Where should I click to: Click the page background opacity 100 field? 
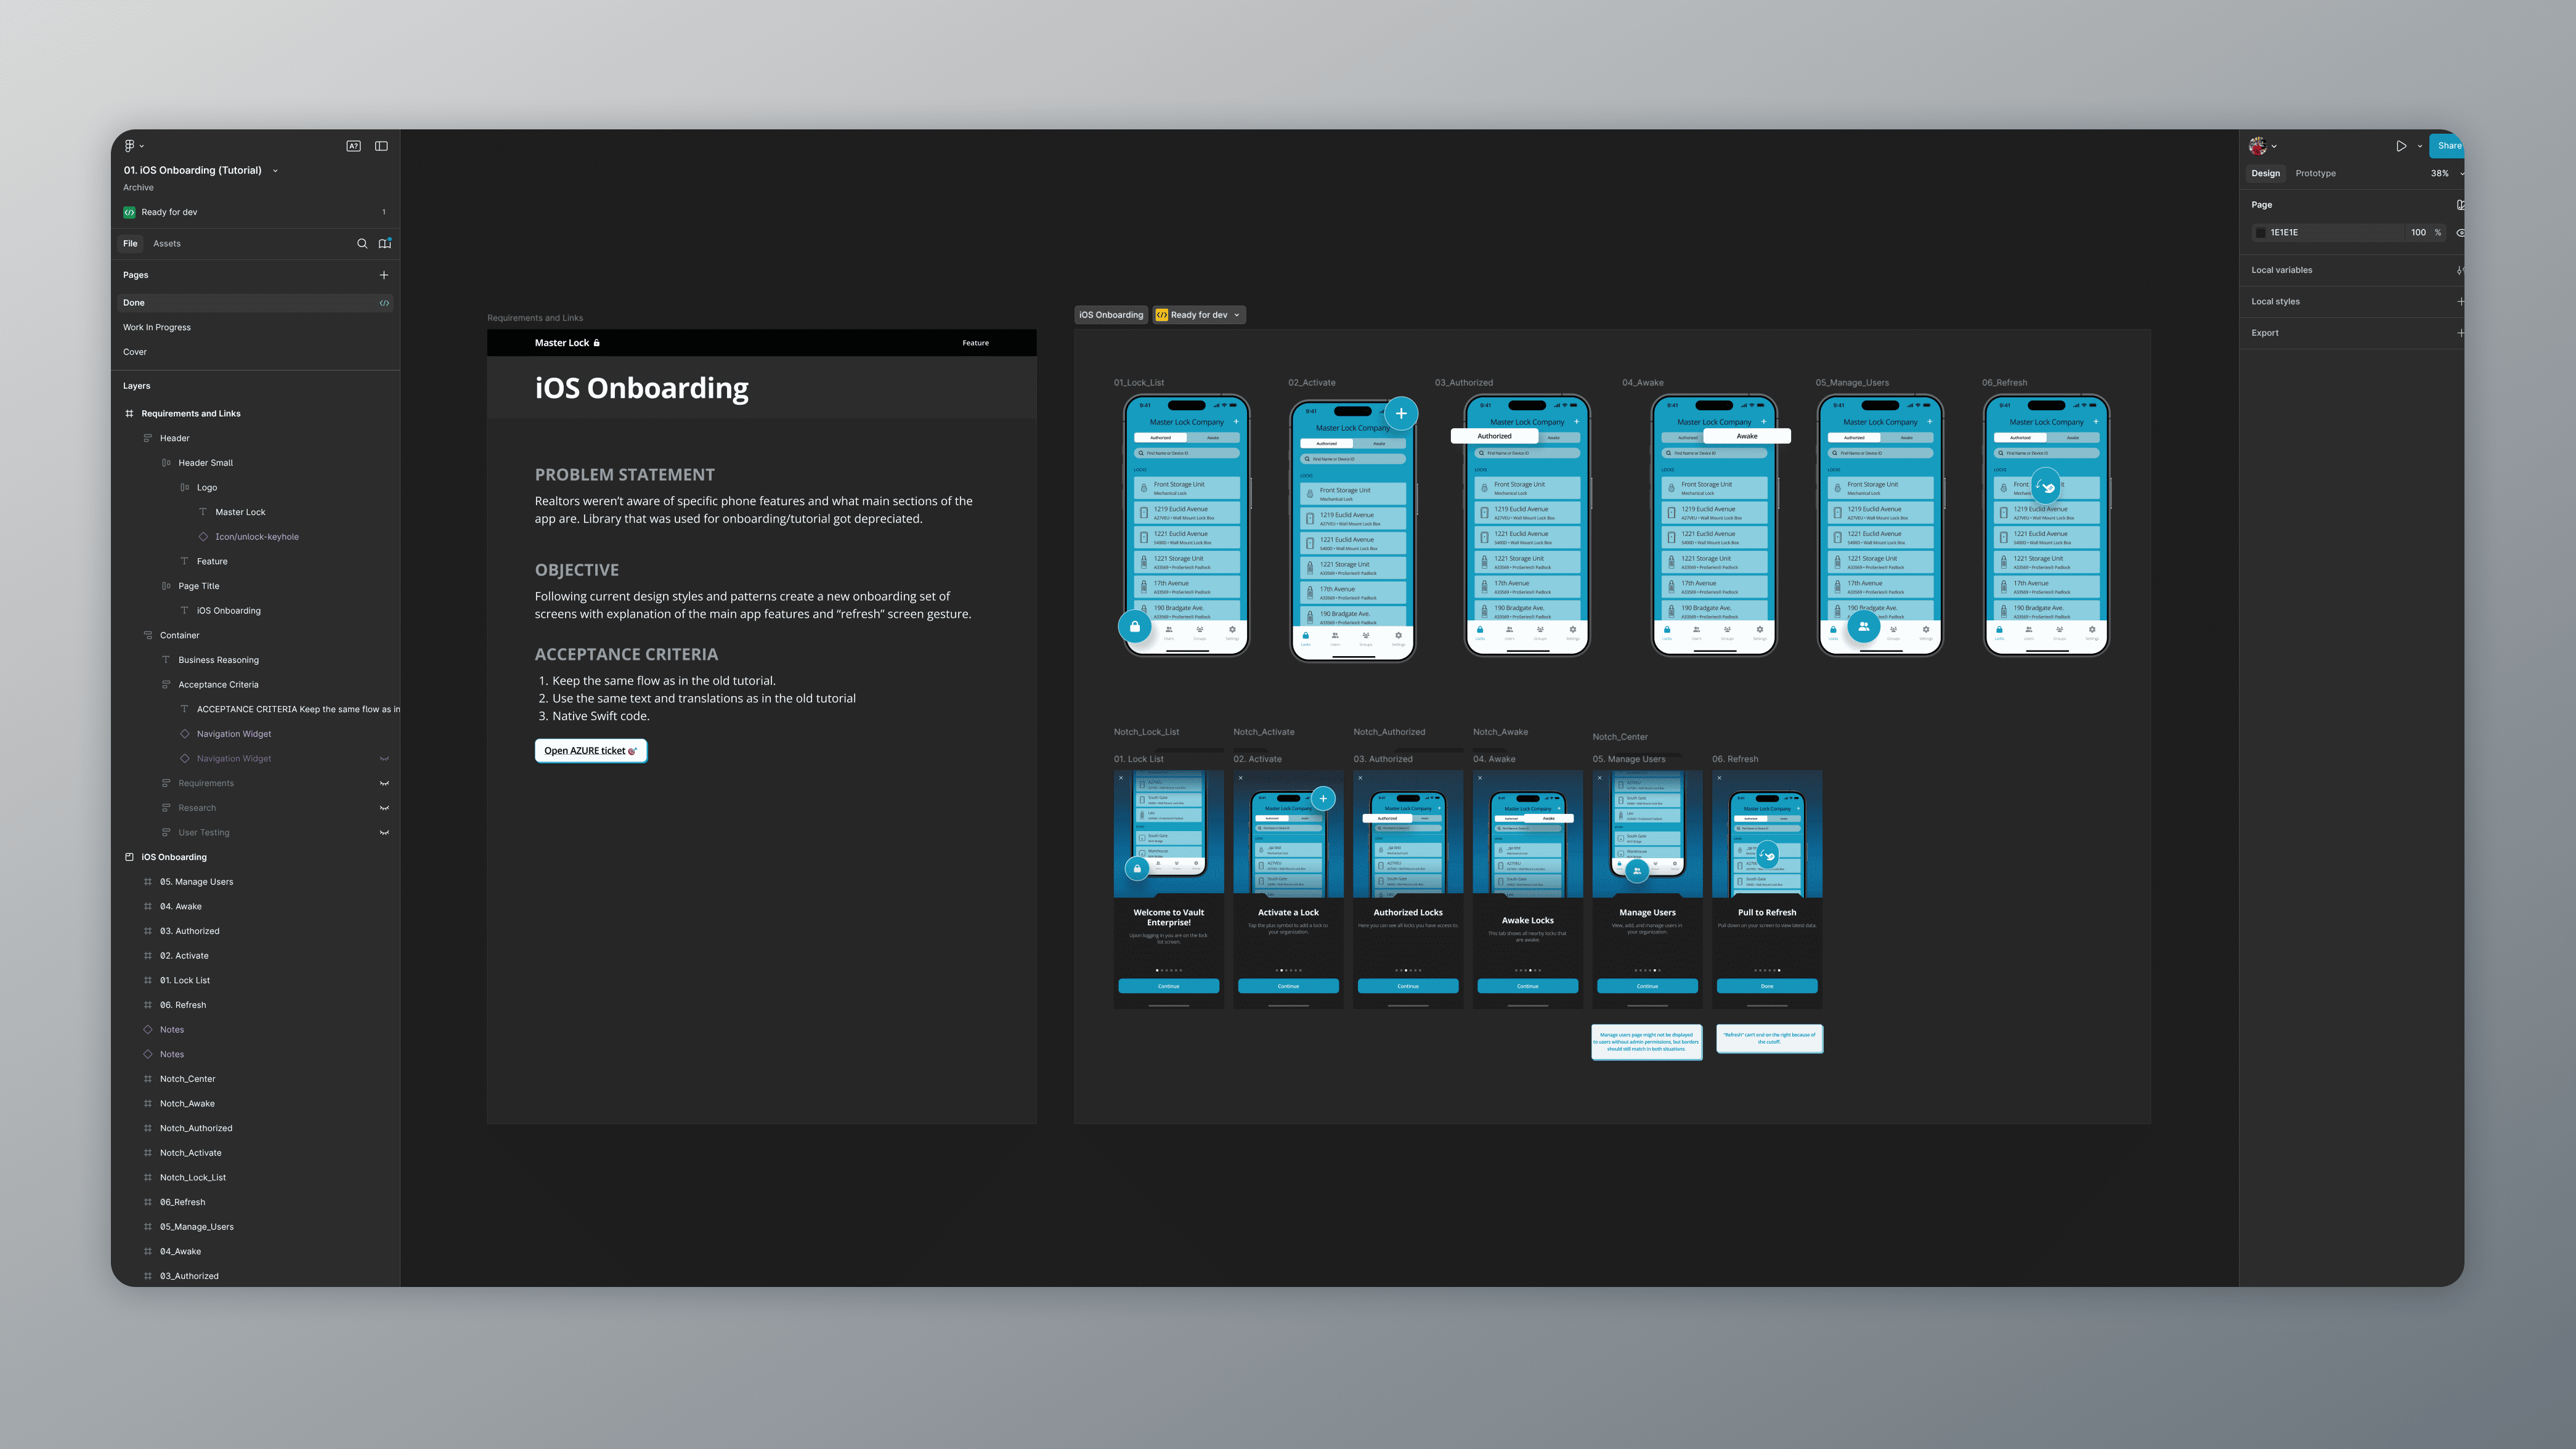point(2418,232)
